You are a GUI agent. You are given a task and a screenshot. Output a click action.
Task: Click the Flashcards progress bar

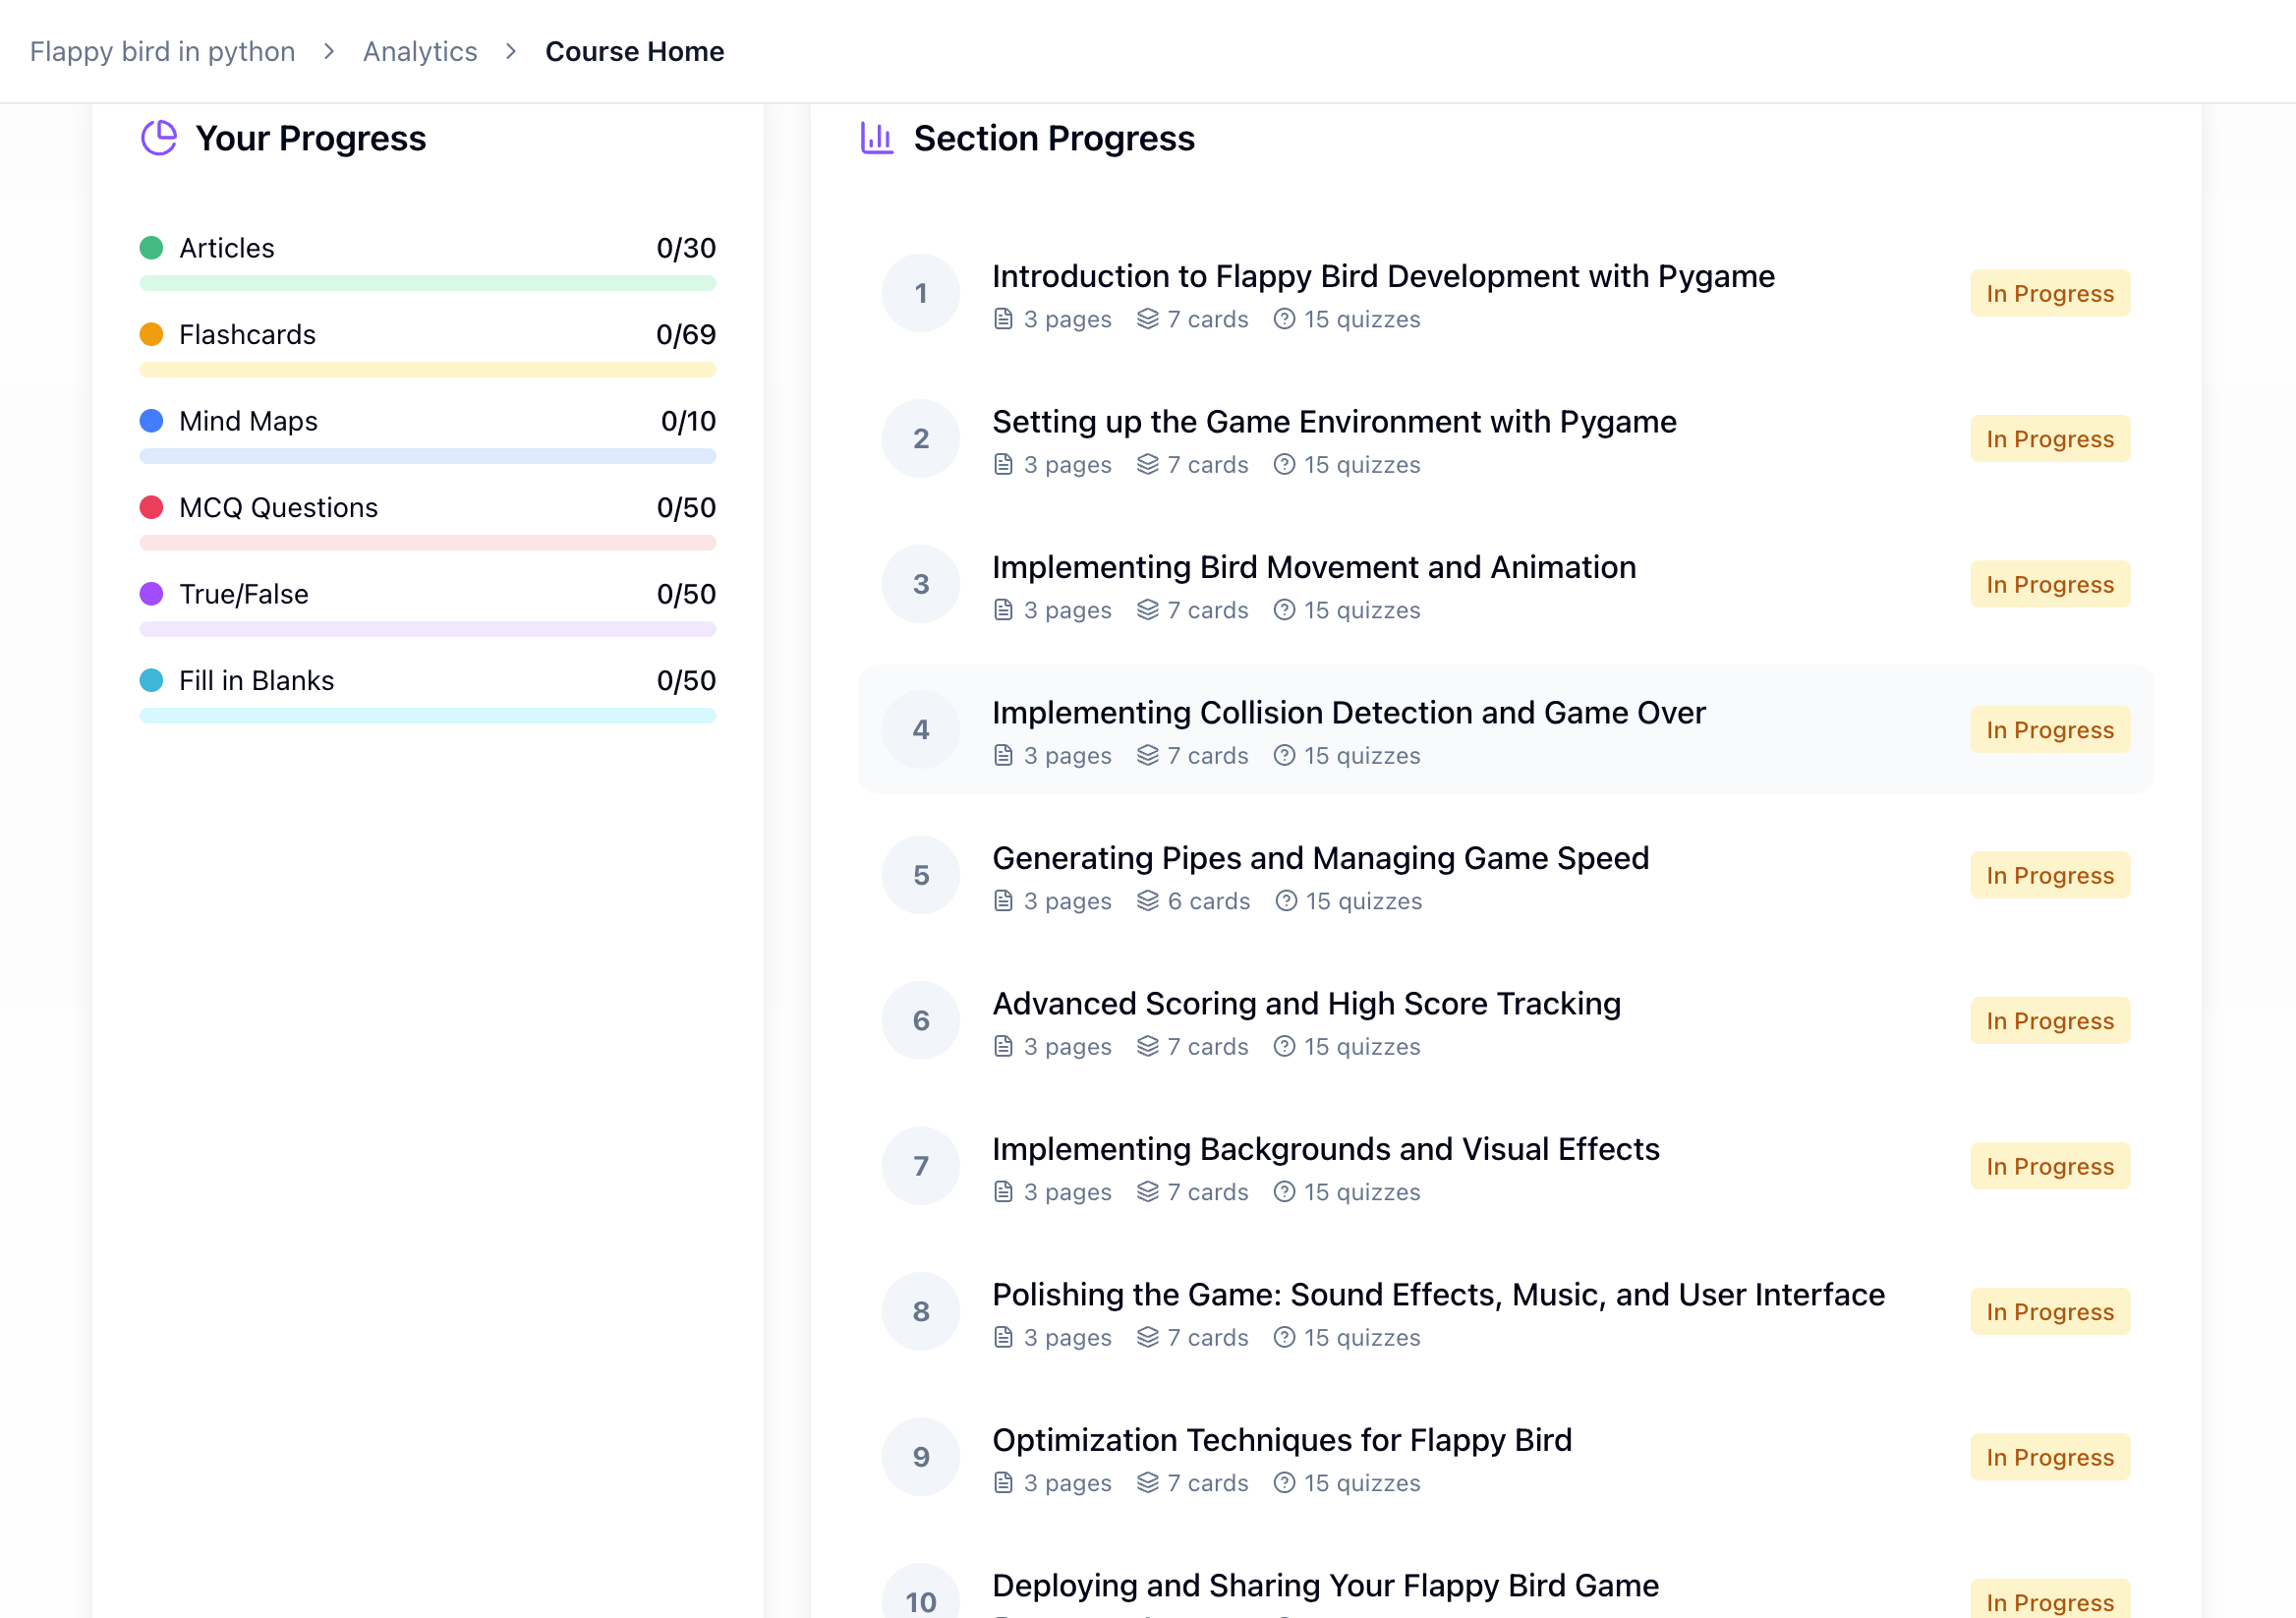point(427,370)
